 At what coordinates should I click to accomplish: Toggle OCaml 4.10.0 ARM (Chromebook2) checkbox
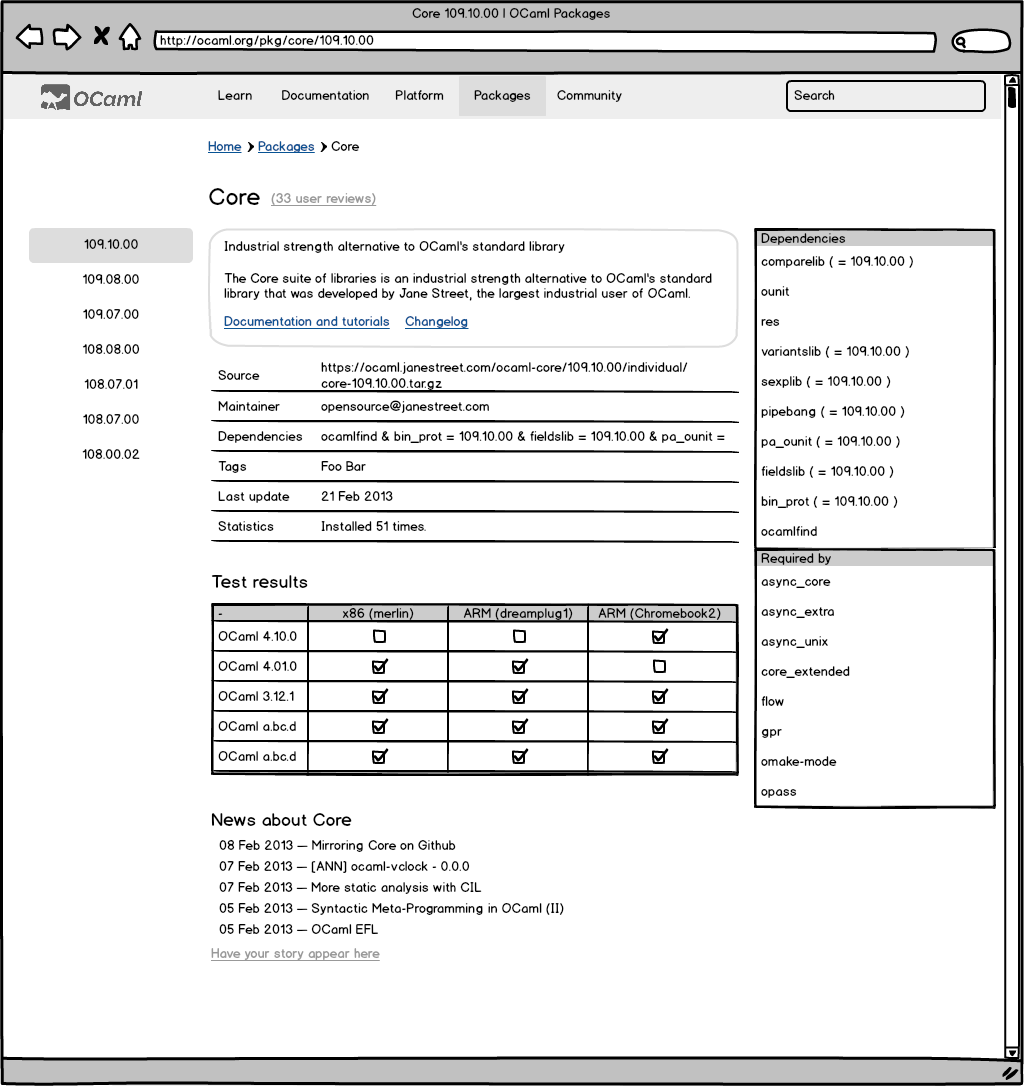[660, 636]
